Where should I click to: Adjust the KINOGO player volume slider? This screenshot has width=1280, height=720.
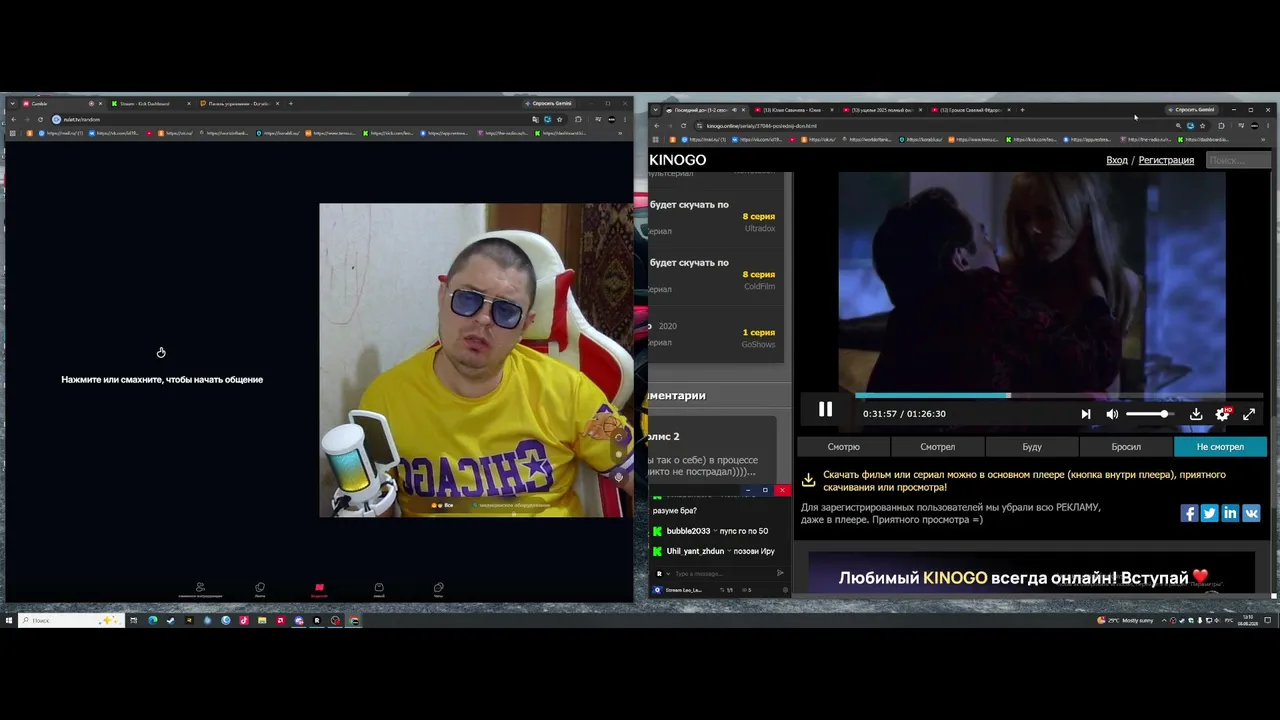point(1150,414)
